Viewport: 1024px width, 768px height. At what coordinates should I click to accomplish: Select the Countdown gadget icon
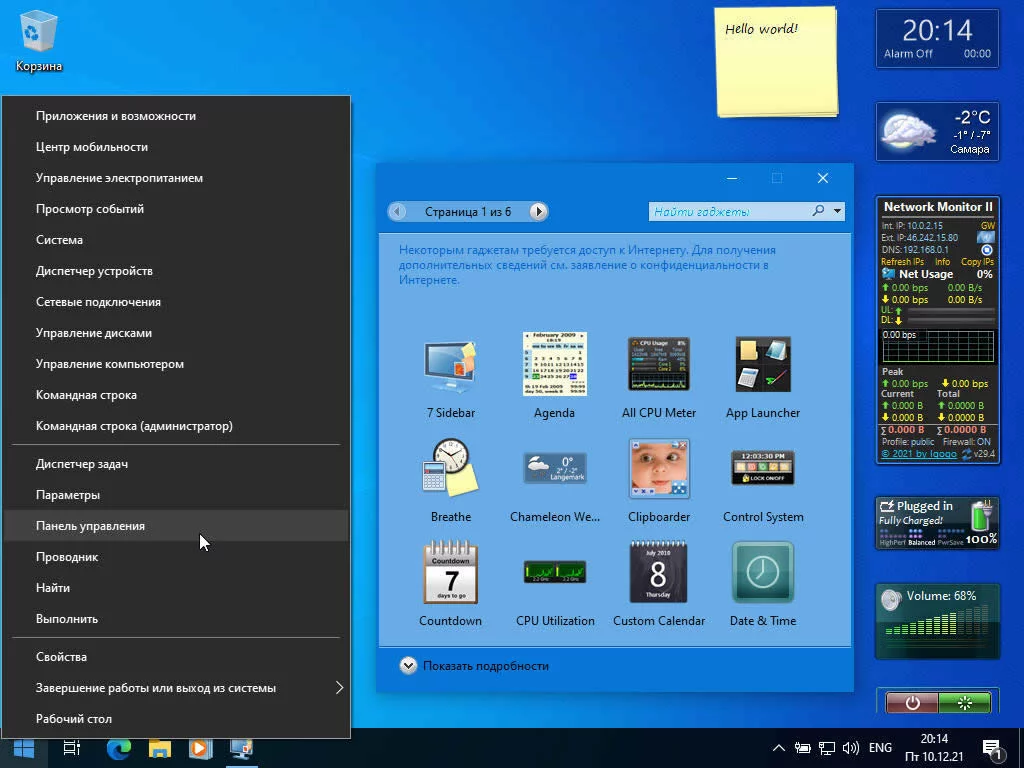click(x=450, y=573)
